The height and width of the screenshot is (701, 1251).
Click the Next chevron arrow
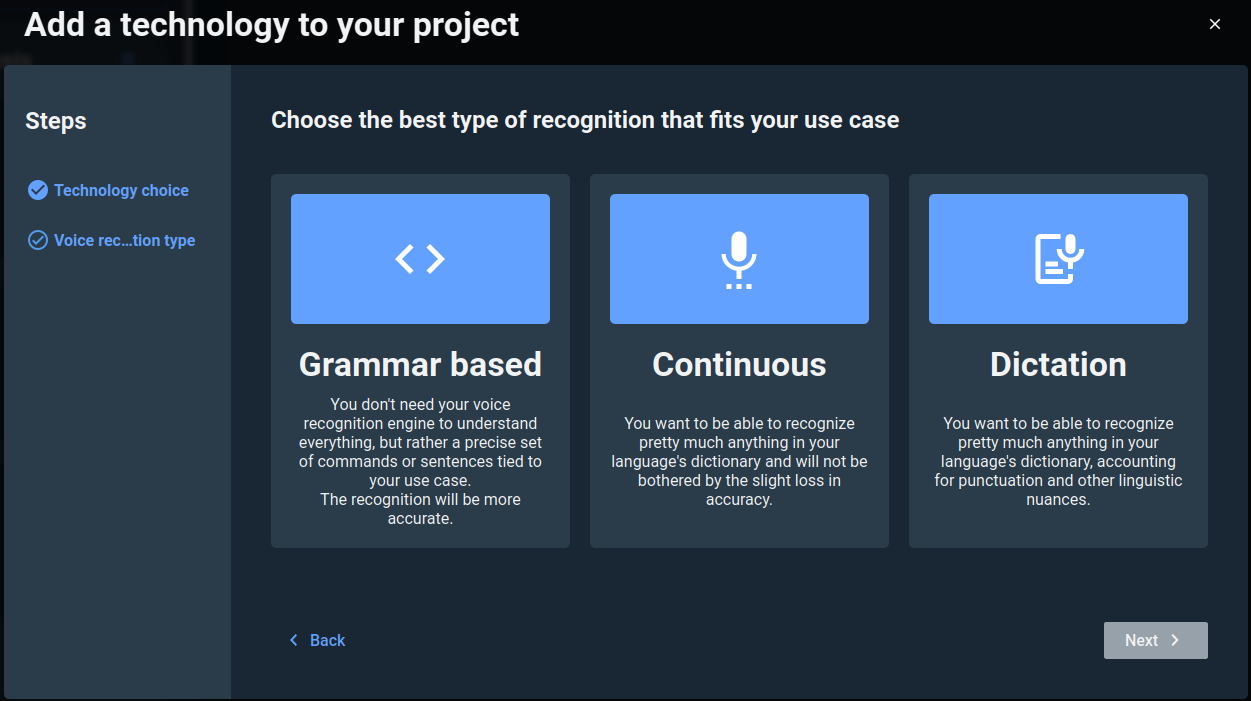tap(1175, 641)
